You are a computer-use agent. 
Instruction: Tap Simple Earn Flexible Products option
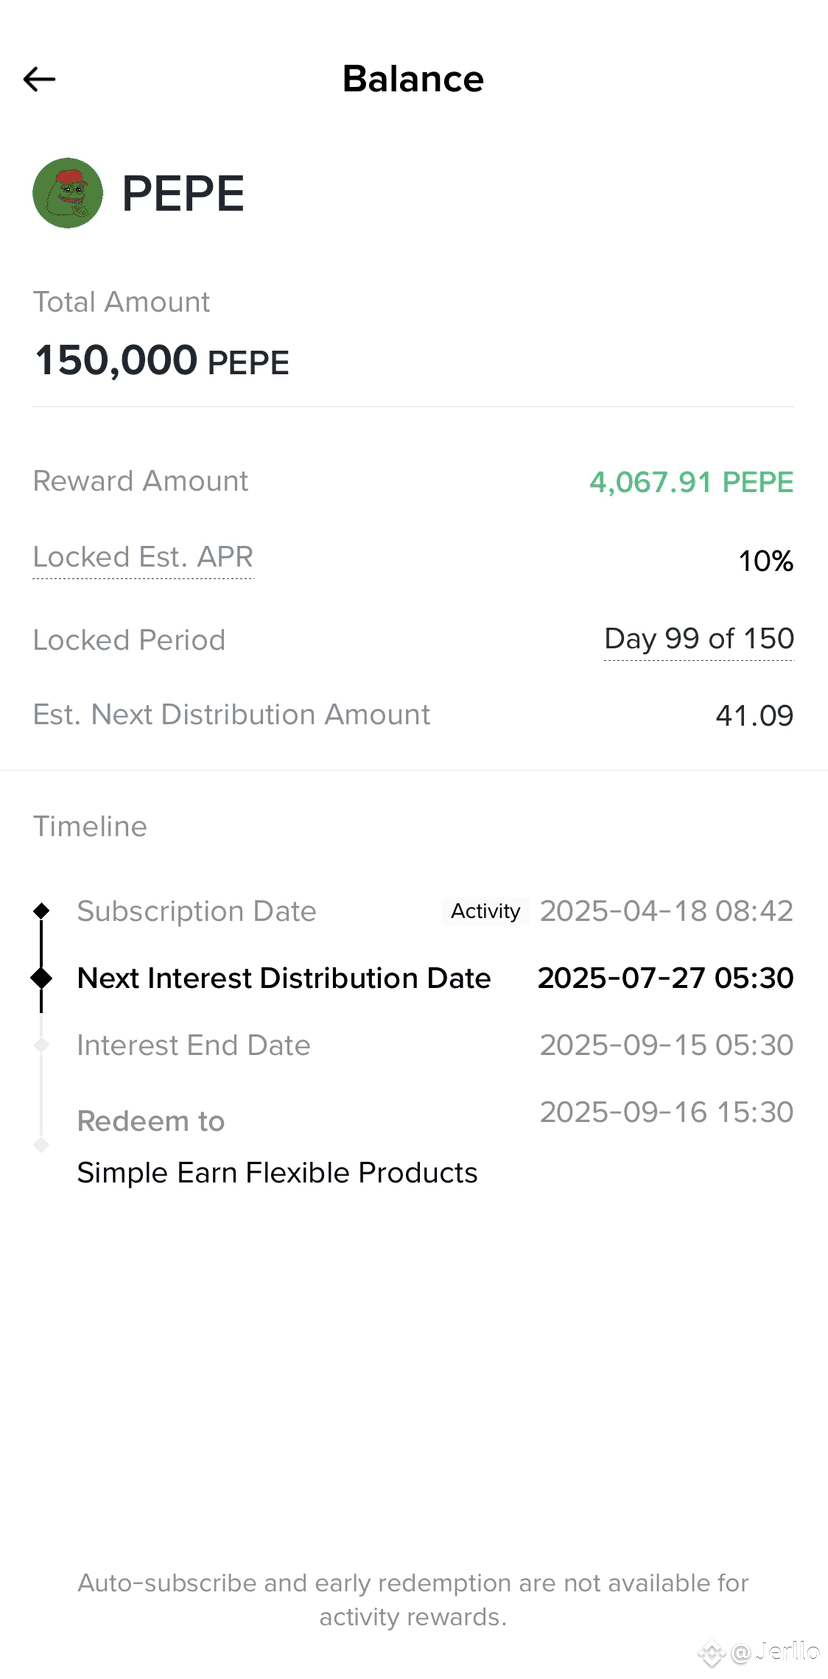pos(277,1172)
